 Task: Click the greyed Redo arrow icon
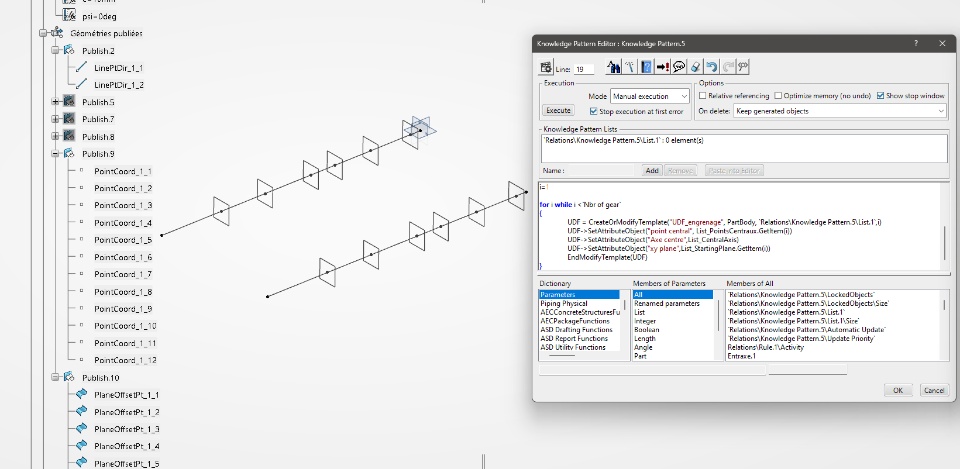click(x=727, y=67)
